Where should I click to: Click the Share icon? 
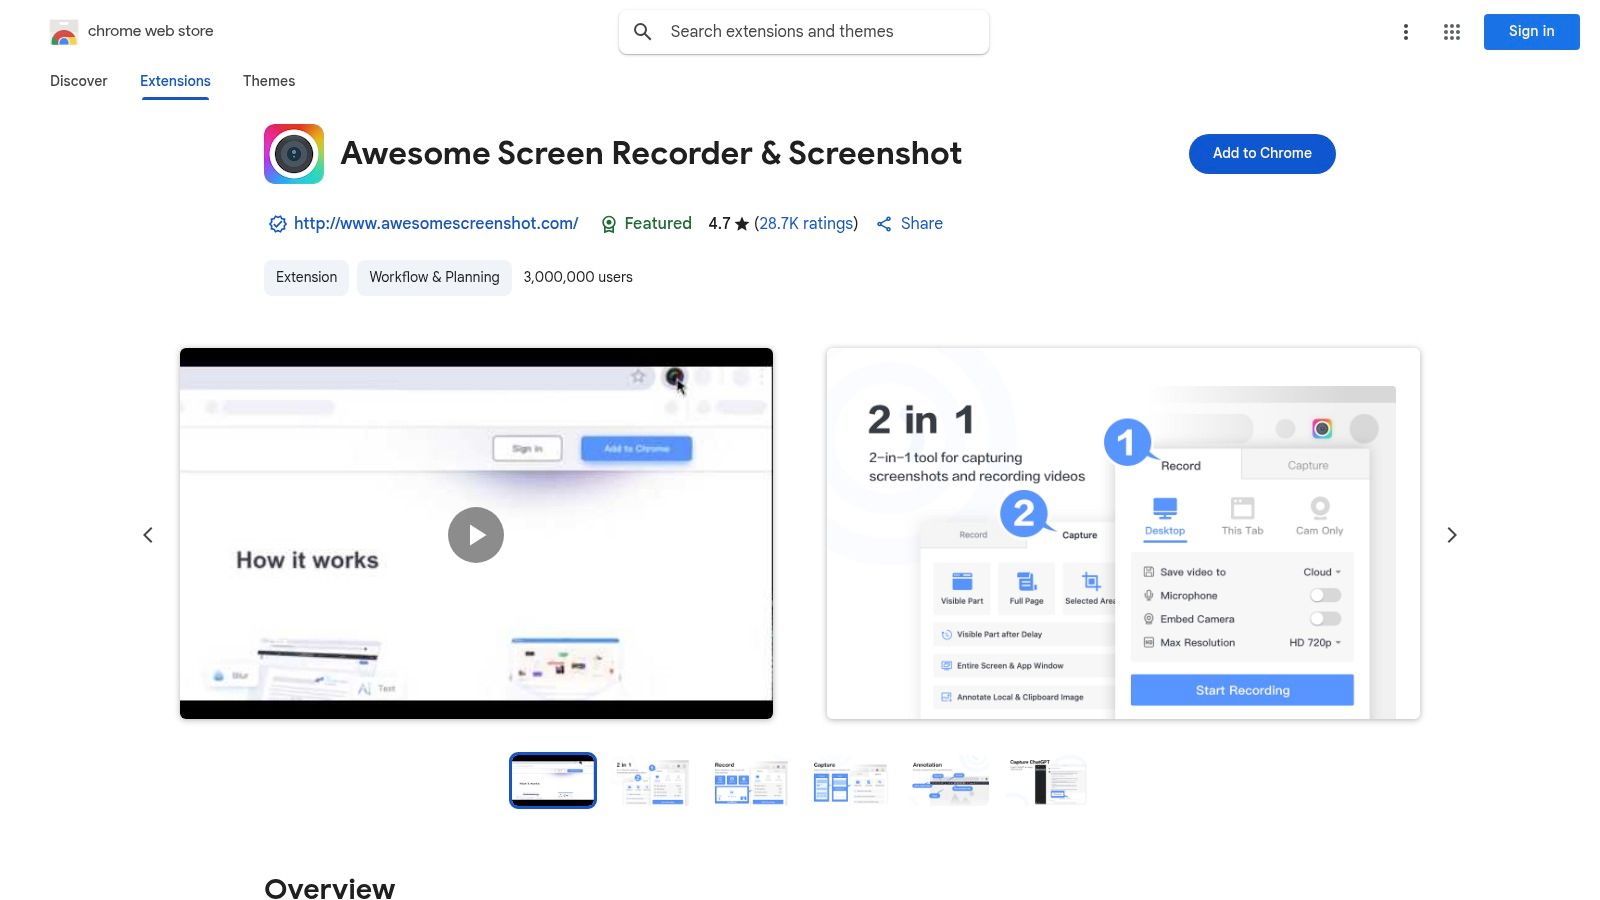[x=884, y=223]
